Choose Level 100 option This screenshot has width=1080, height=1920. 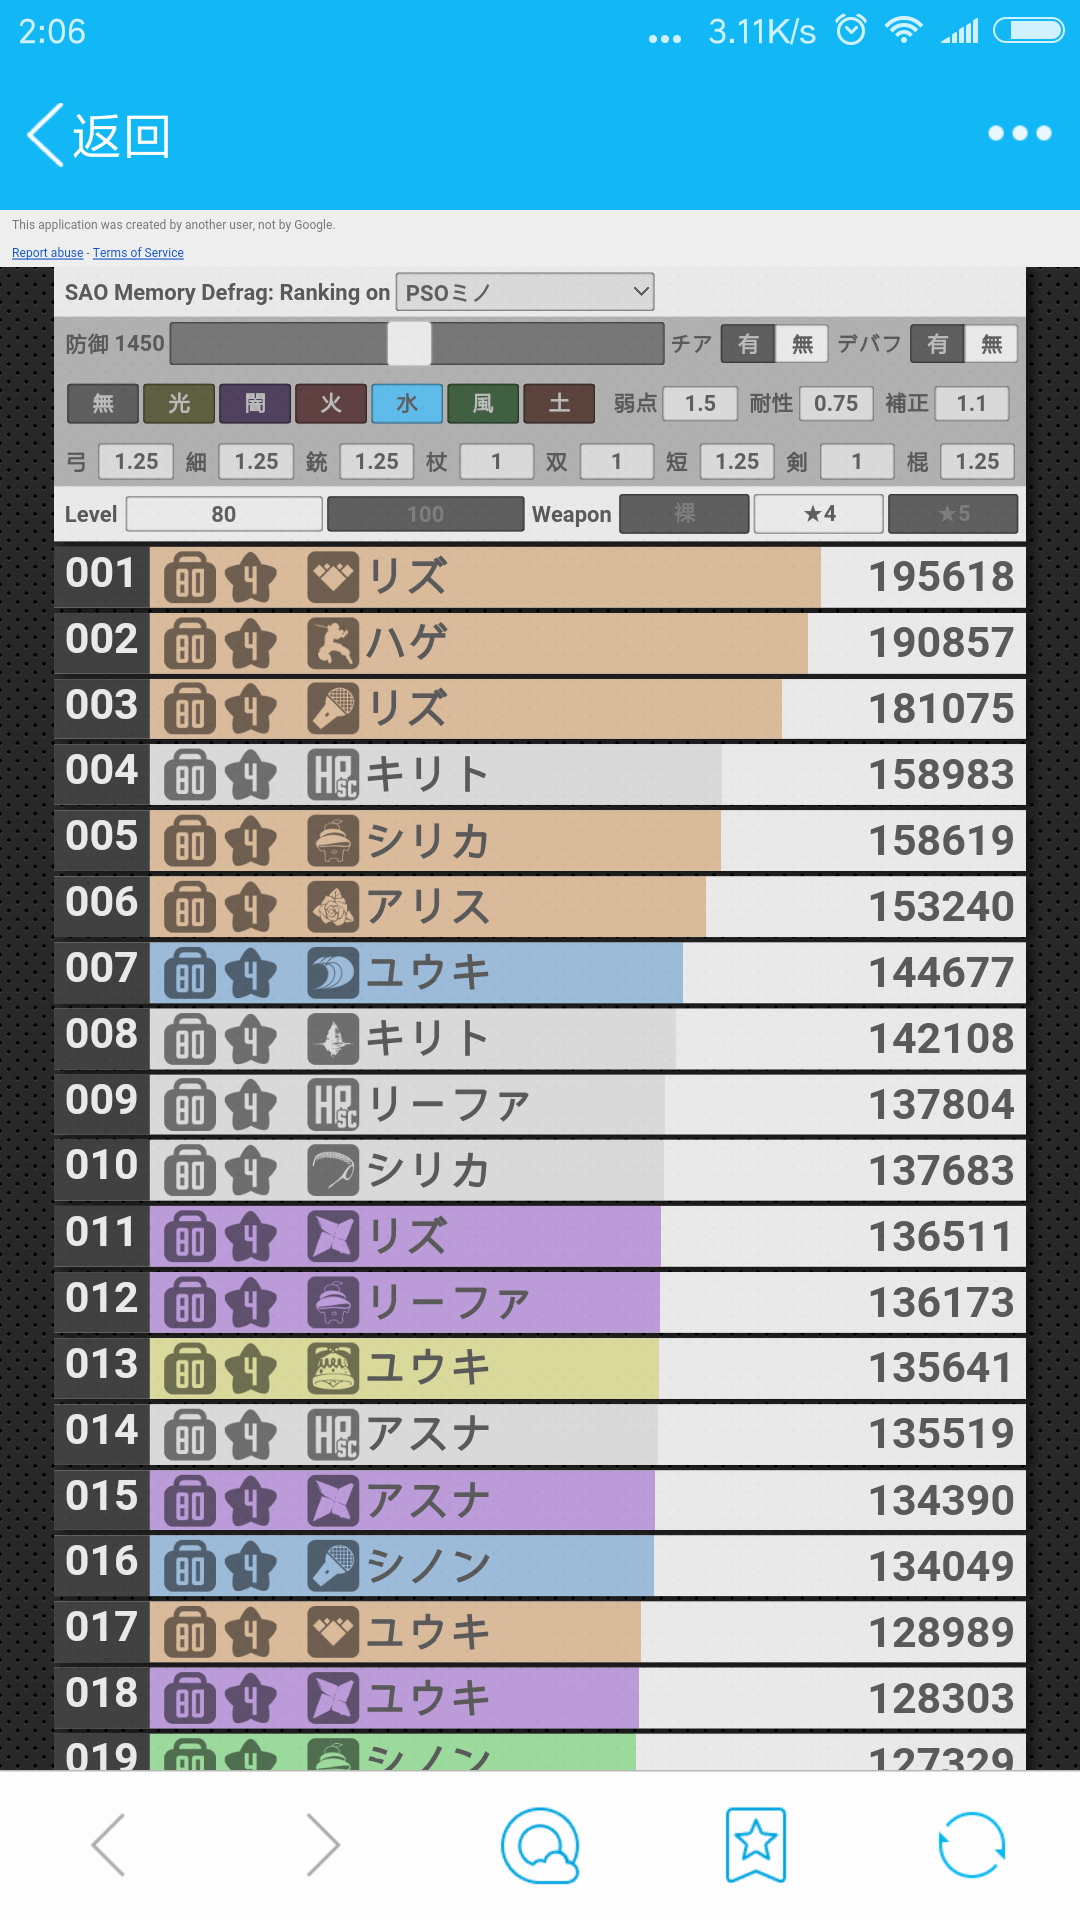pyautogui.click(x=425, y=514)
